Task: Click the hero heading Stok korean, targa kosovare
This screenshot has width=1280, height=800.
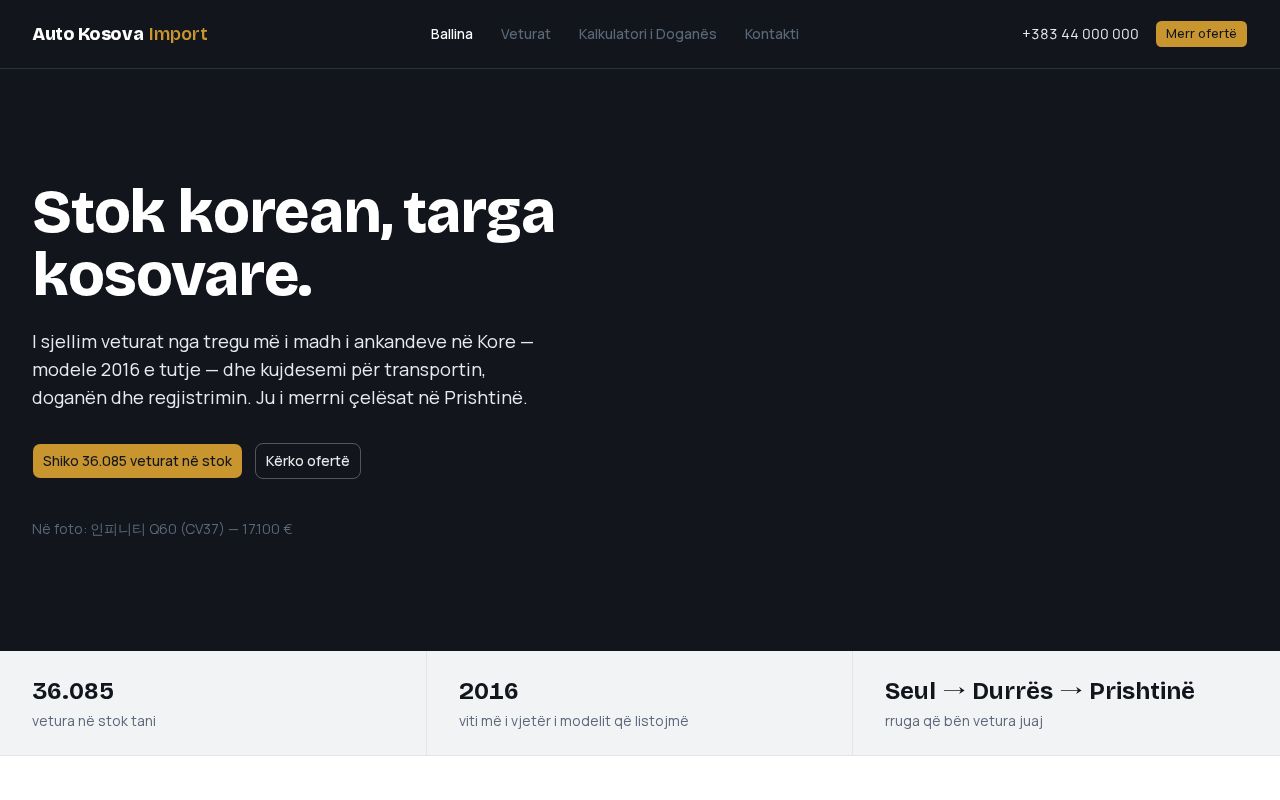Action: [294, 242]
